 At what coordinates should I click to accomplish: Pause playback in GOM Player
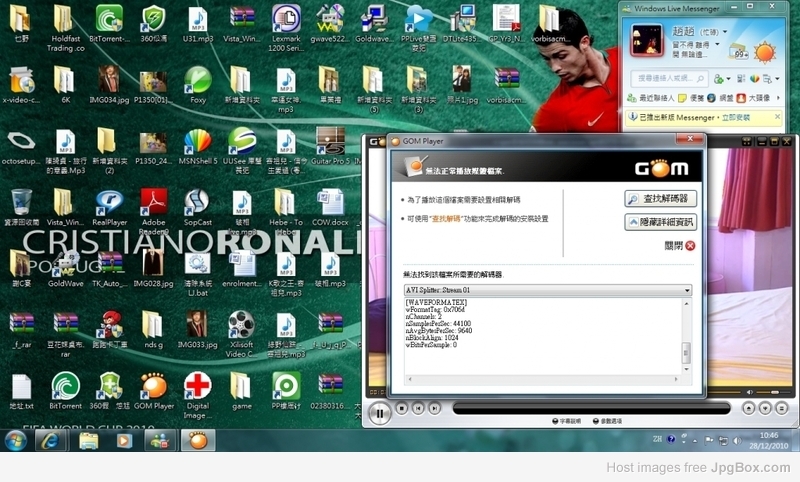pyautogui.click(x=379, y=412)
